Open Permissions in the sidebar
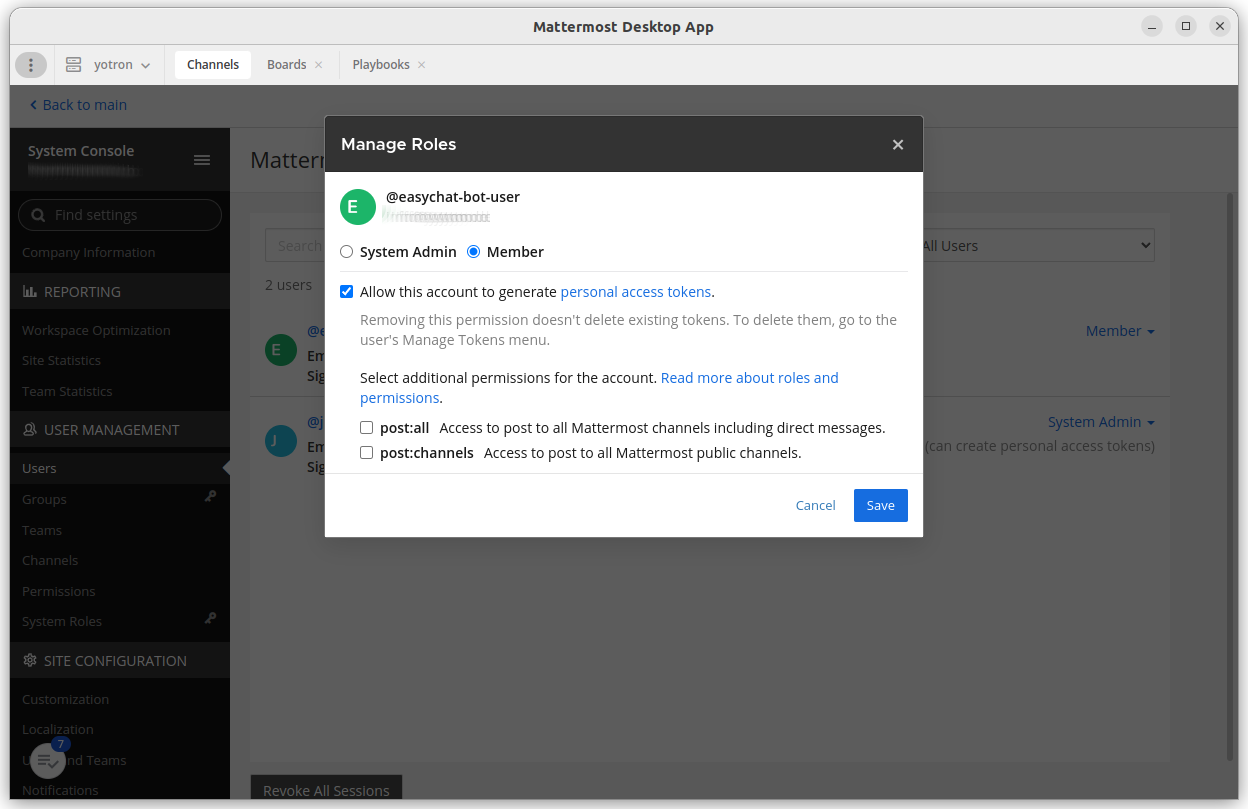Screen dimensions: 1248x809 [59, 592]
